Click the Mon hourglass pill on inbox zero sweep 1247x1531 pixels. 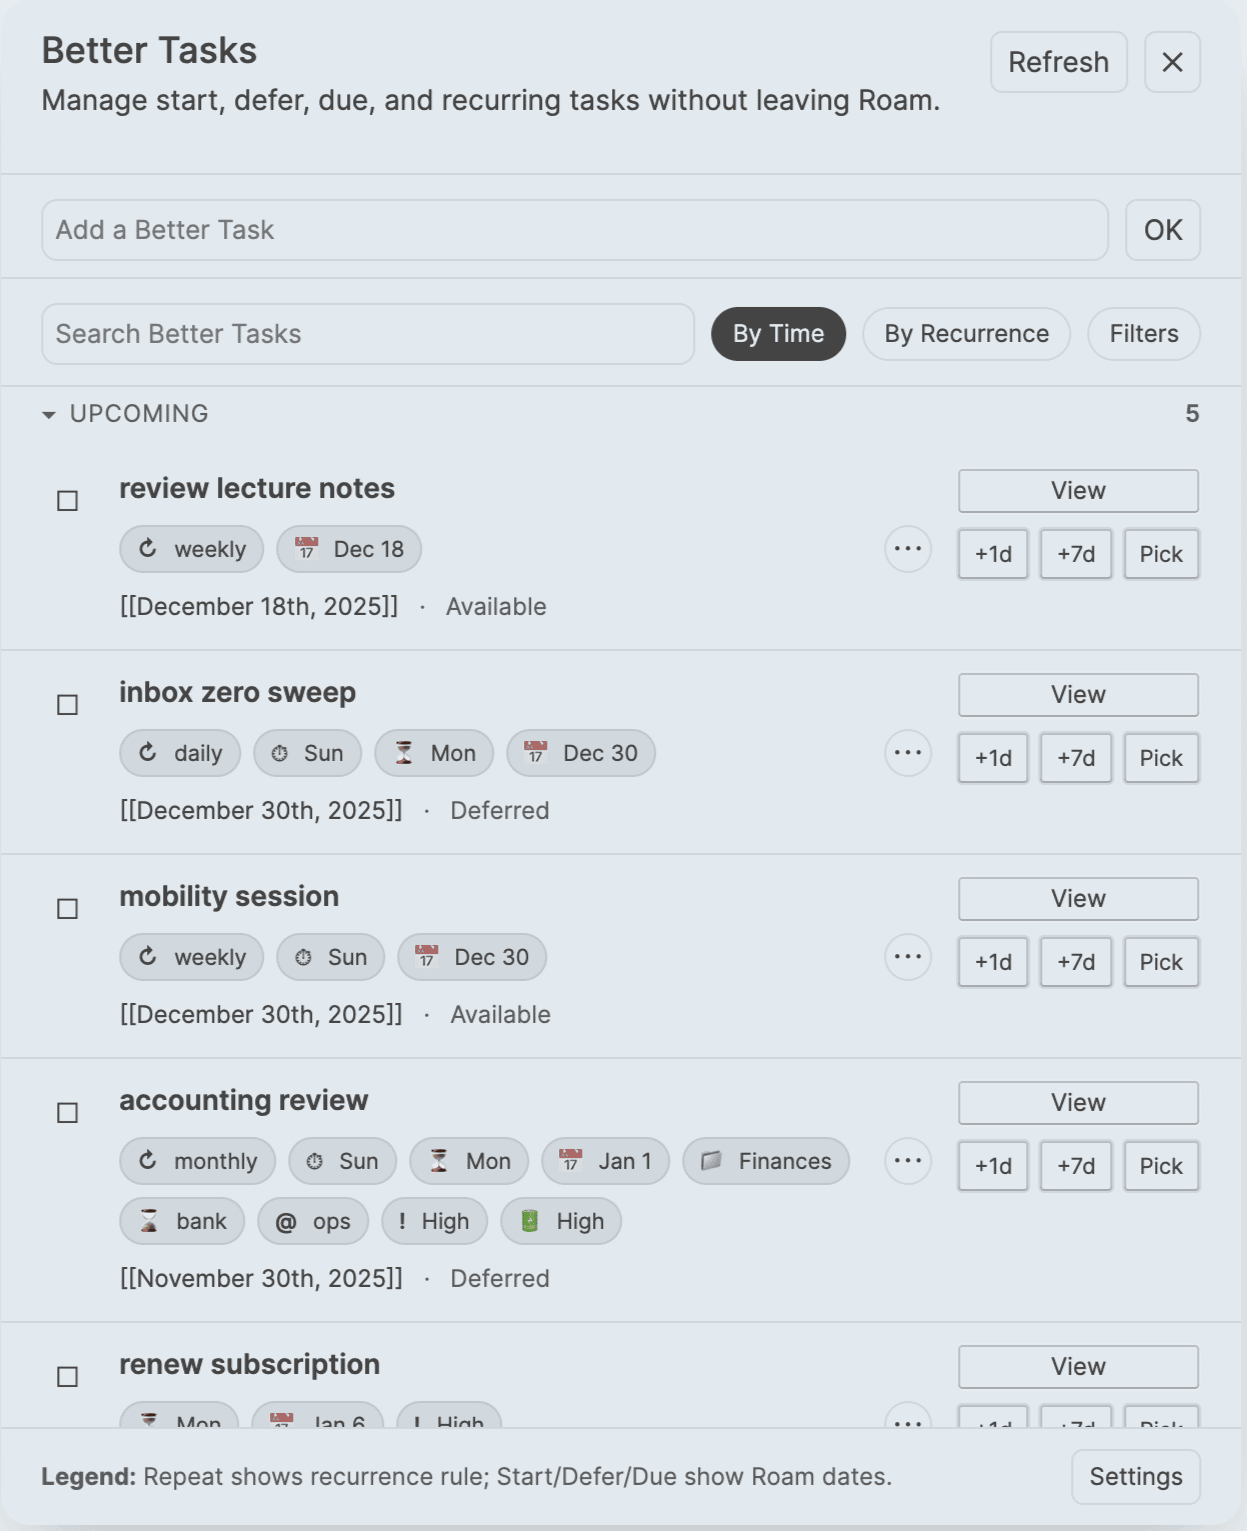point(434,753)
